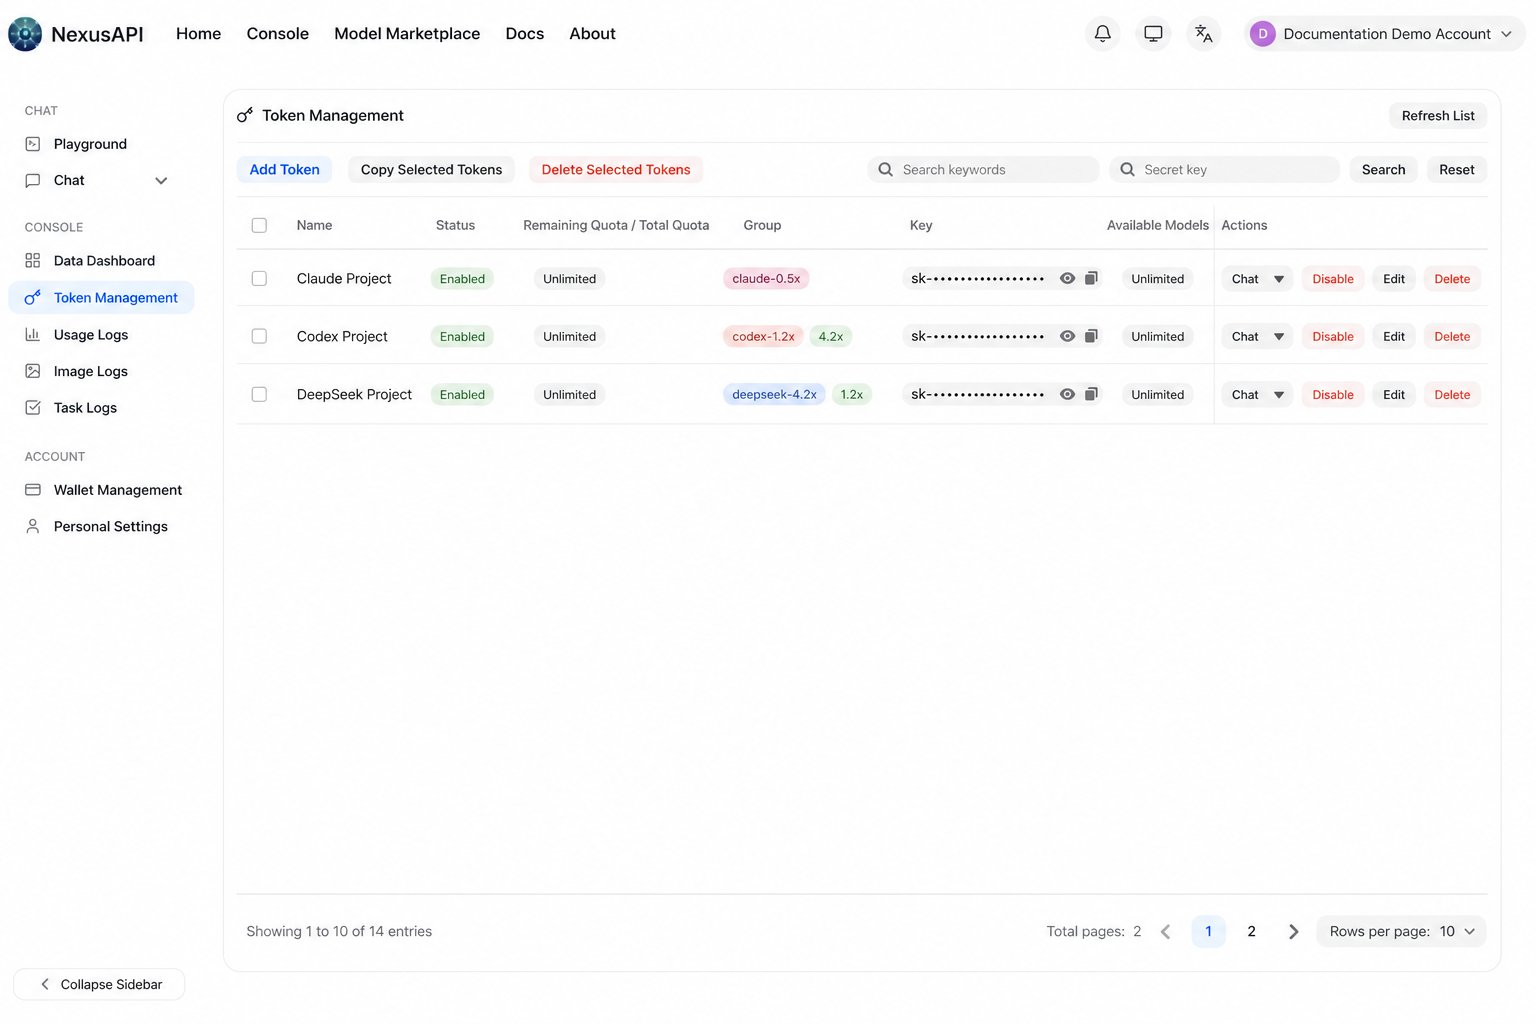
Task: Disable the Codex Project token
Action: [x=1333, y=337]
